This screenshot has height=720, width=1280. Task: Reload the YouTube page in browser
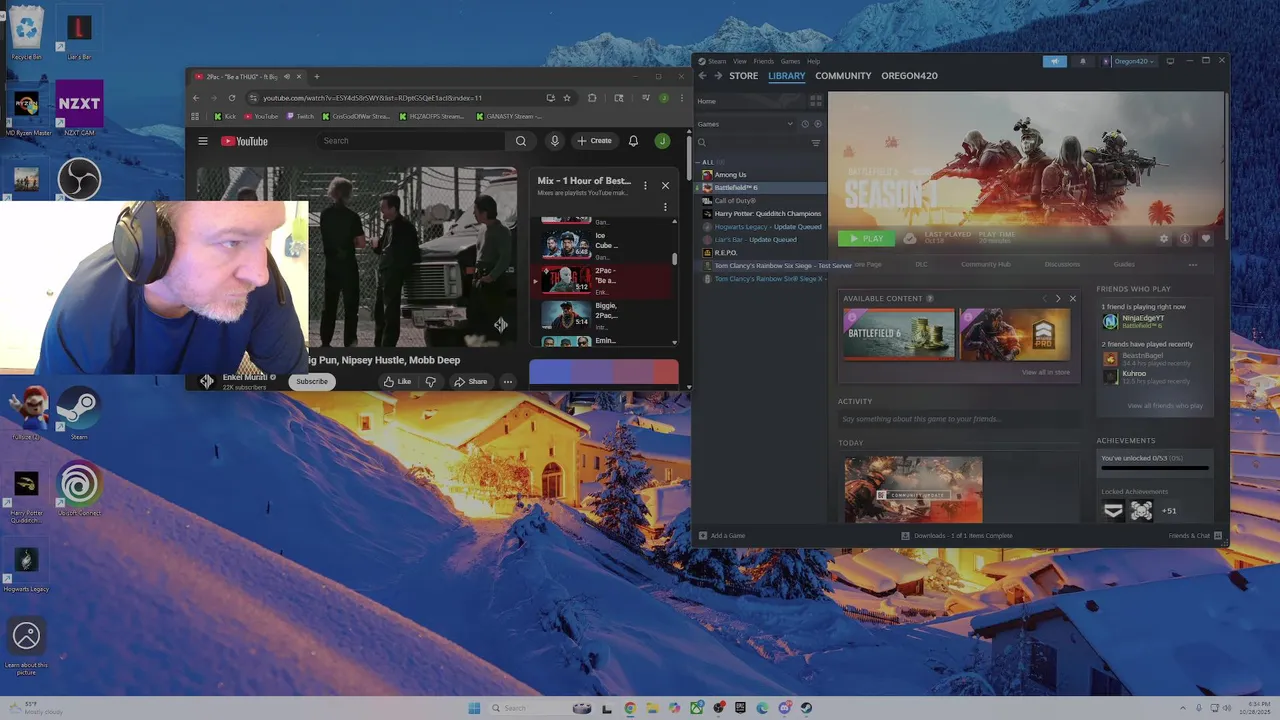(x=231, y=98)
